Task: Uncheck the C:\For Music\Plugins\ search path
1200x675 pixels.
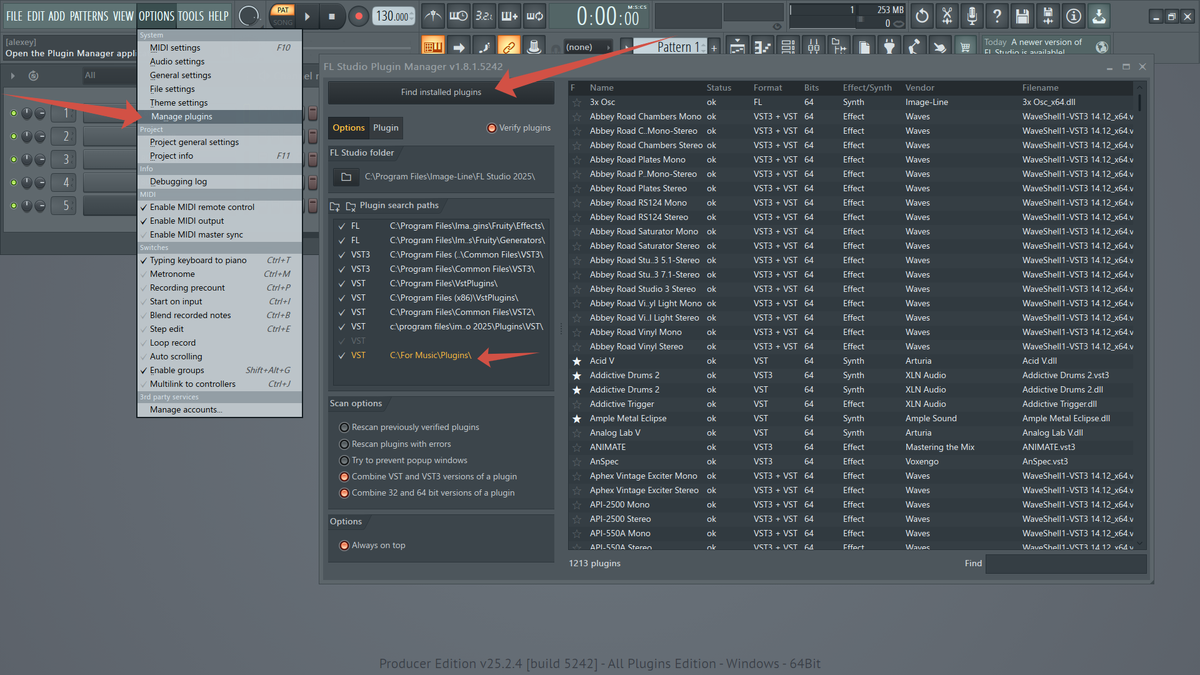Action: click(x=342, y=355)
